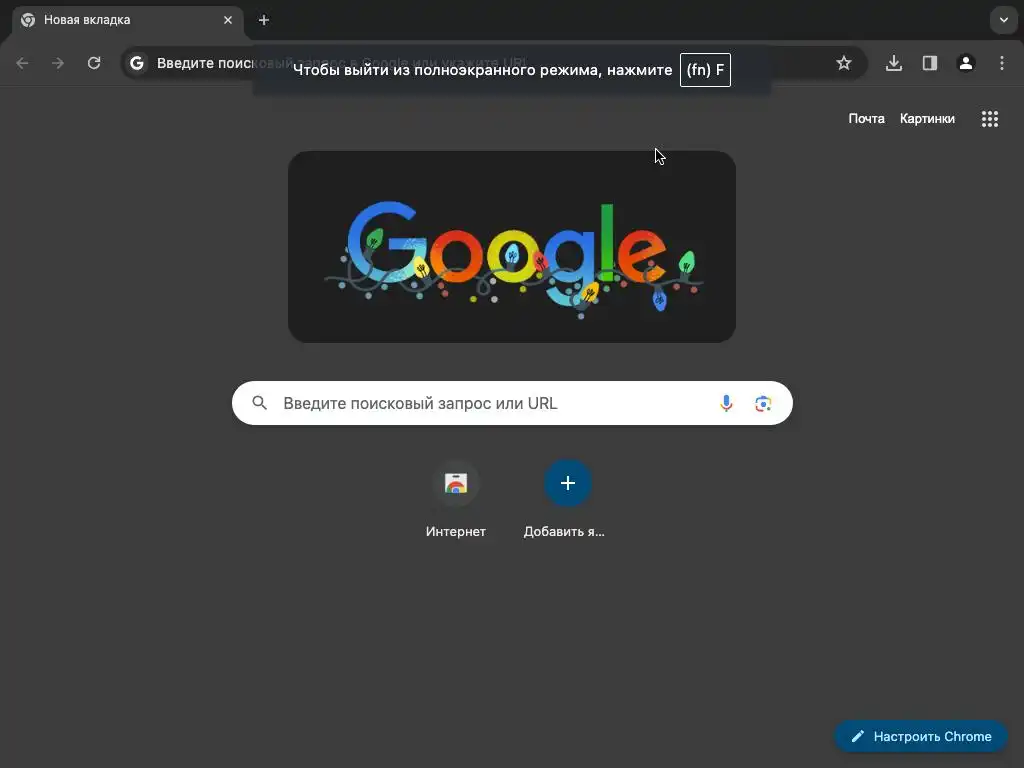This screenshot has width=1024, height=768.
Task: Open the Google apps grid
Action: click(x=990, y=119)
